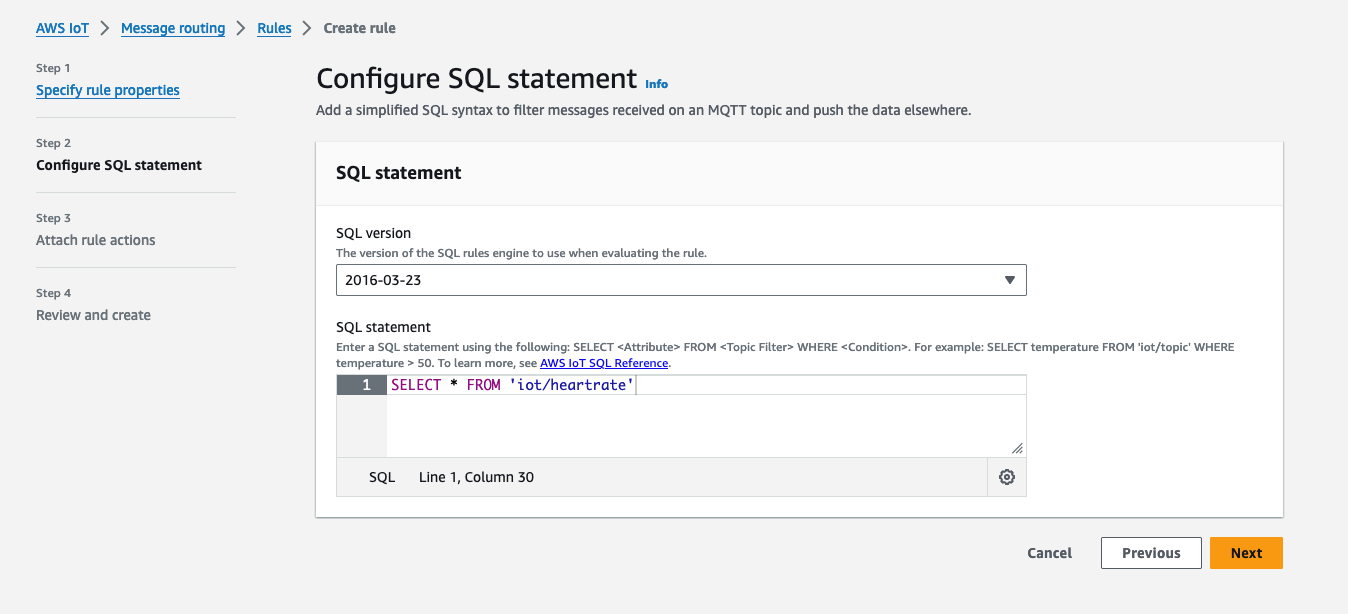Viewport: 1348px width, 614px height.
Task: Click the editor resize handle
Action: [1017, 449]
